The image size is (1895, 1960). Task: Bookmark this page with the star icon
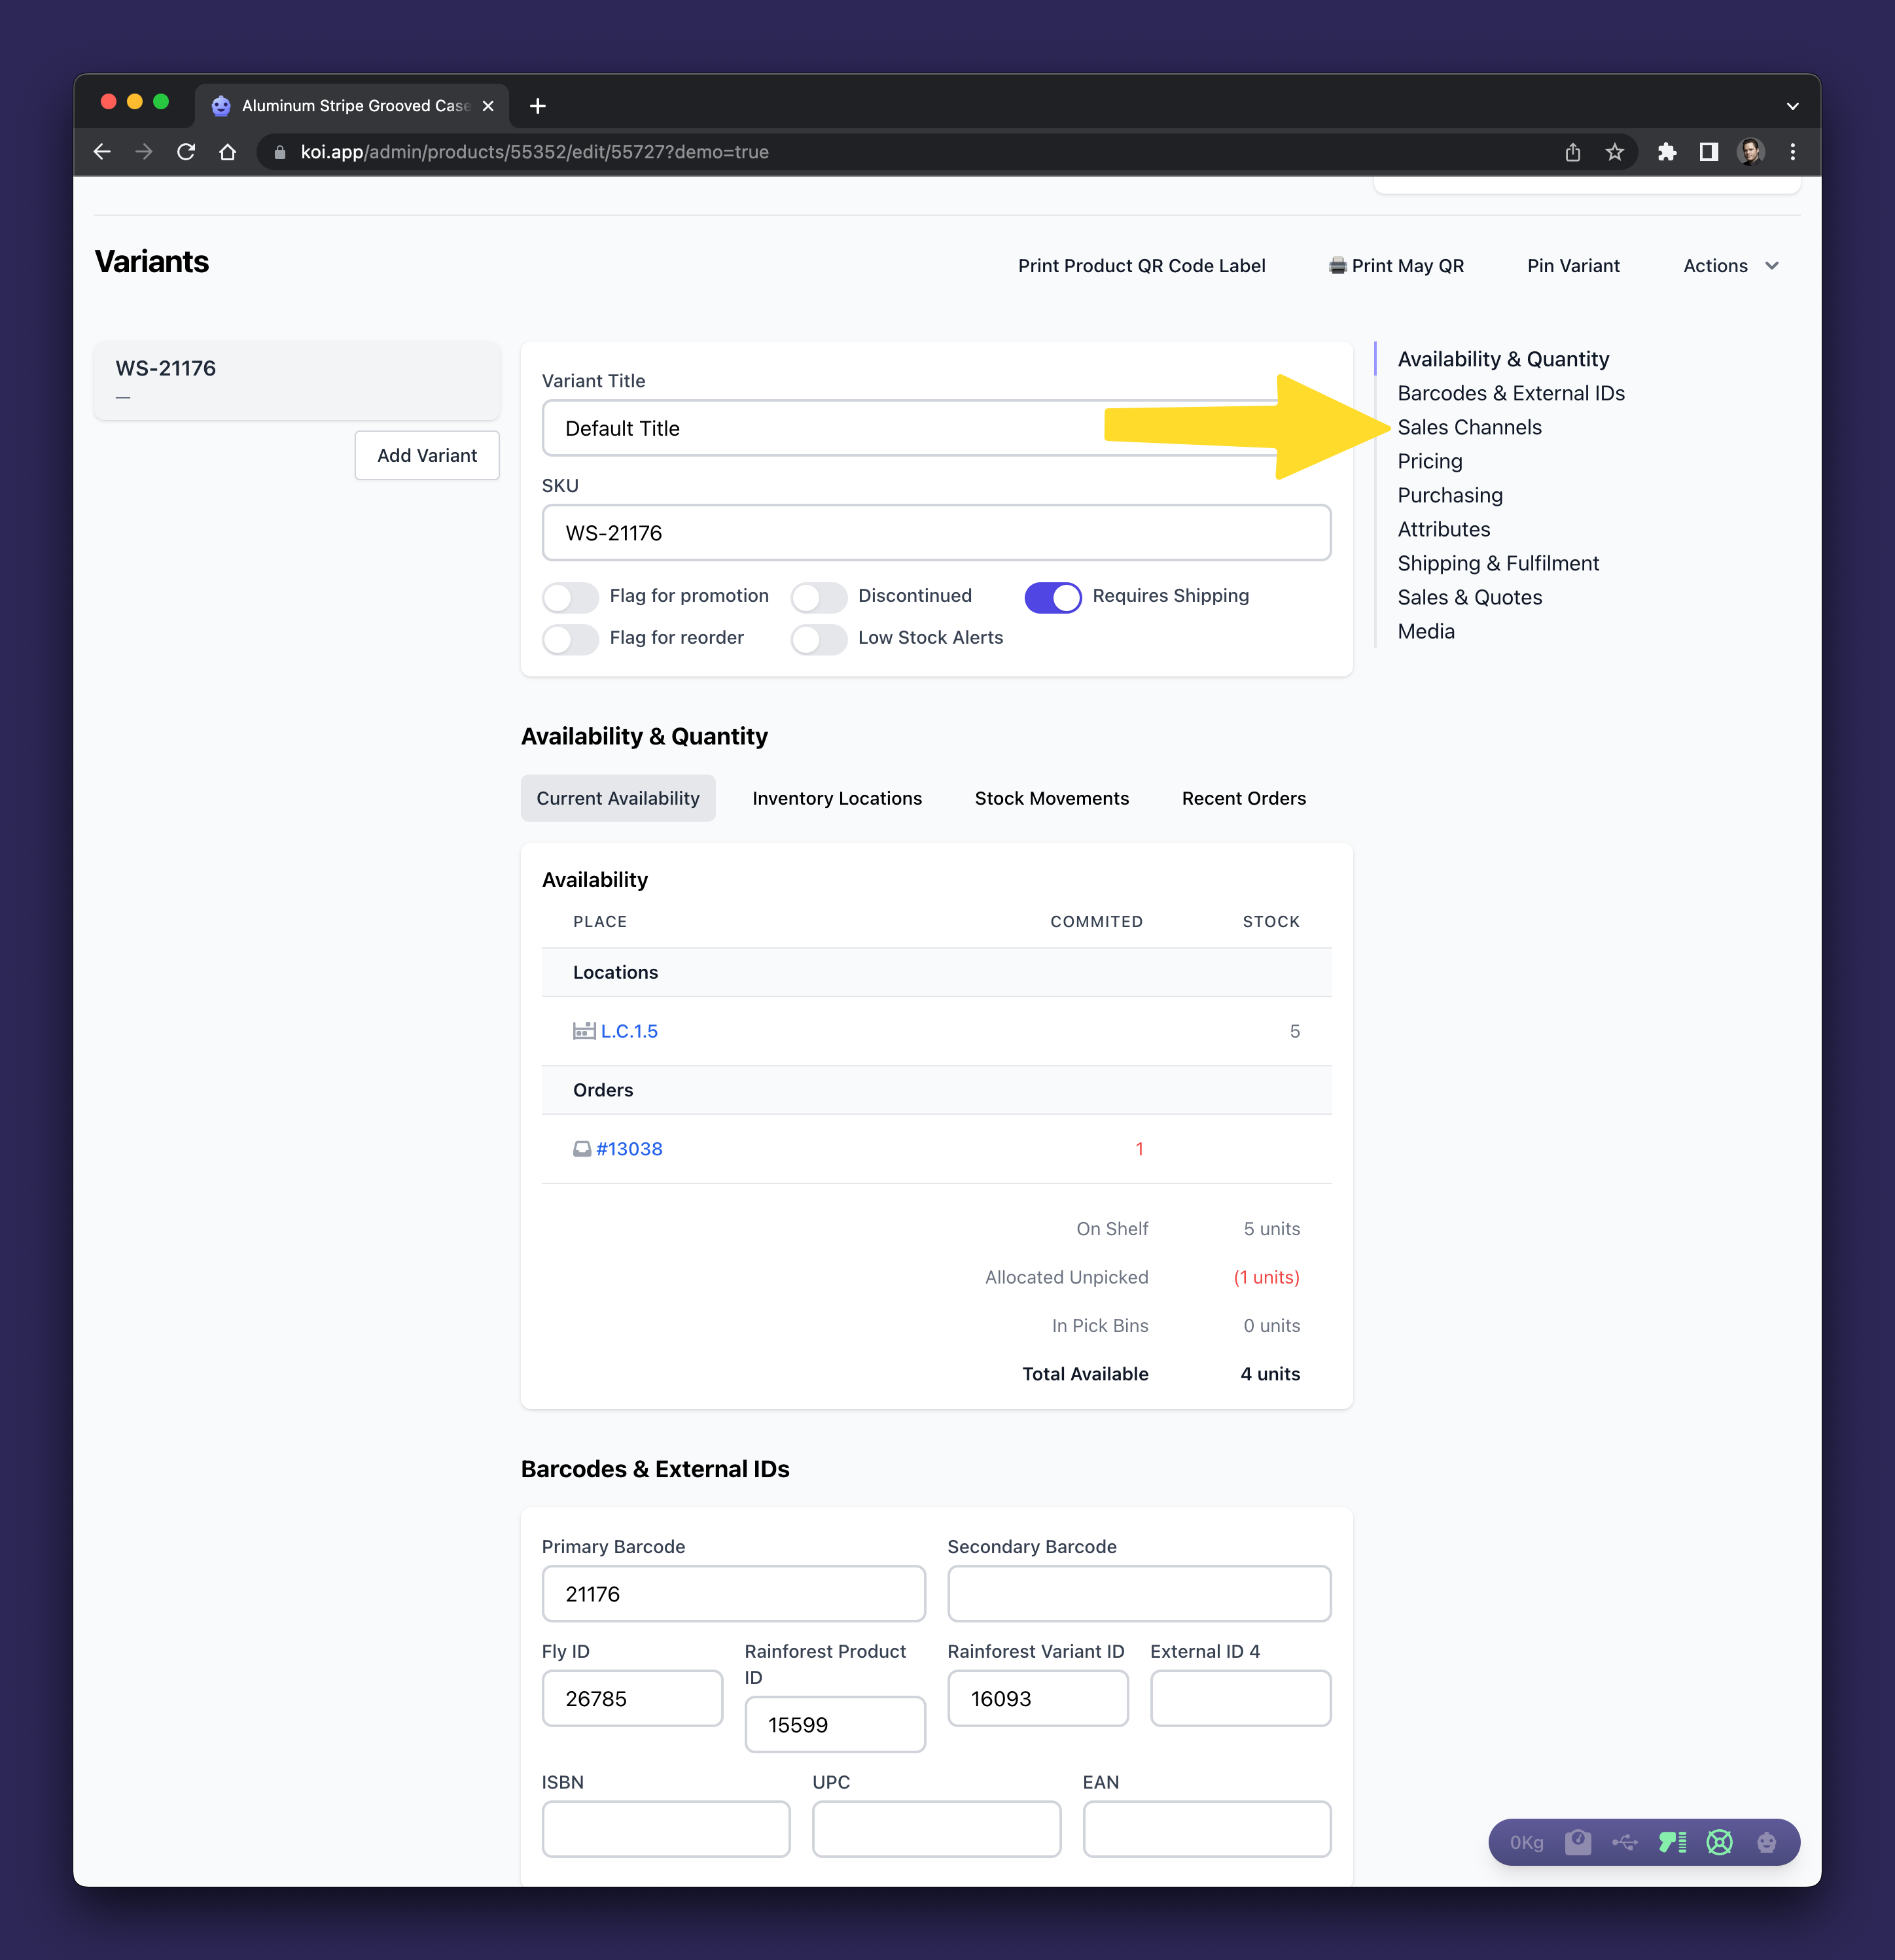click(1614, 152)
